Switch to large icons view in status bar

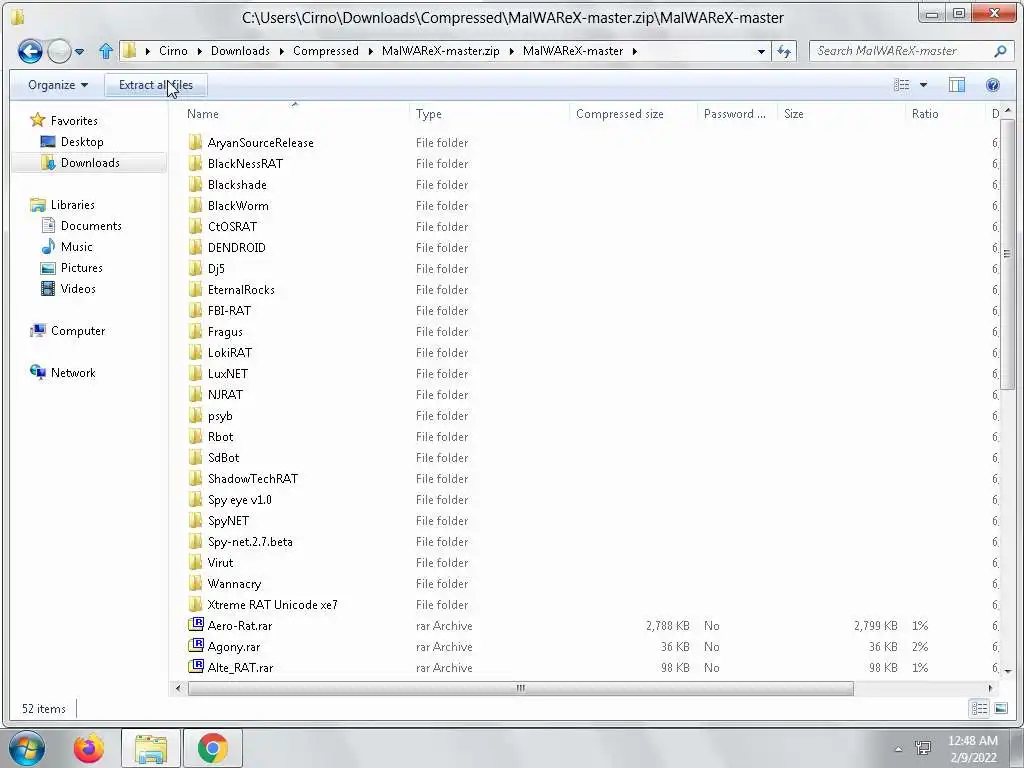pyautogui.click(x=1000, y=709)
